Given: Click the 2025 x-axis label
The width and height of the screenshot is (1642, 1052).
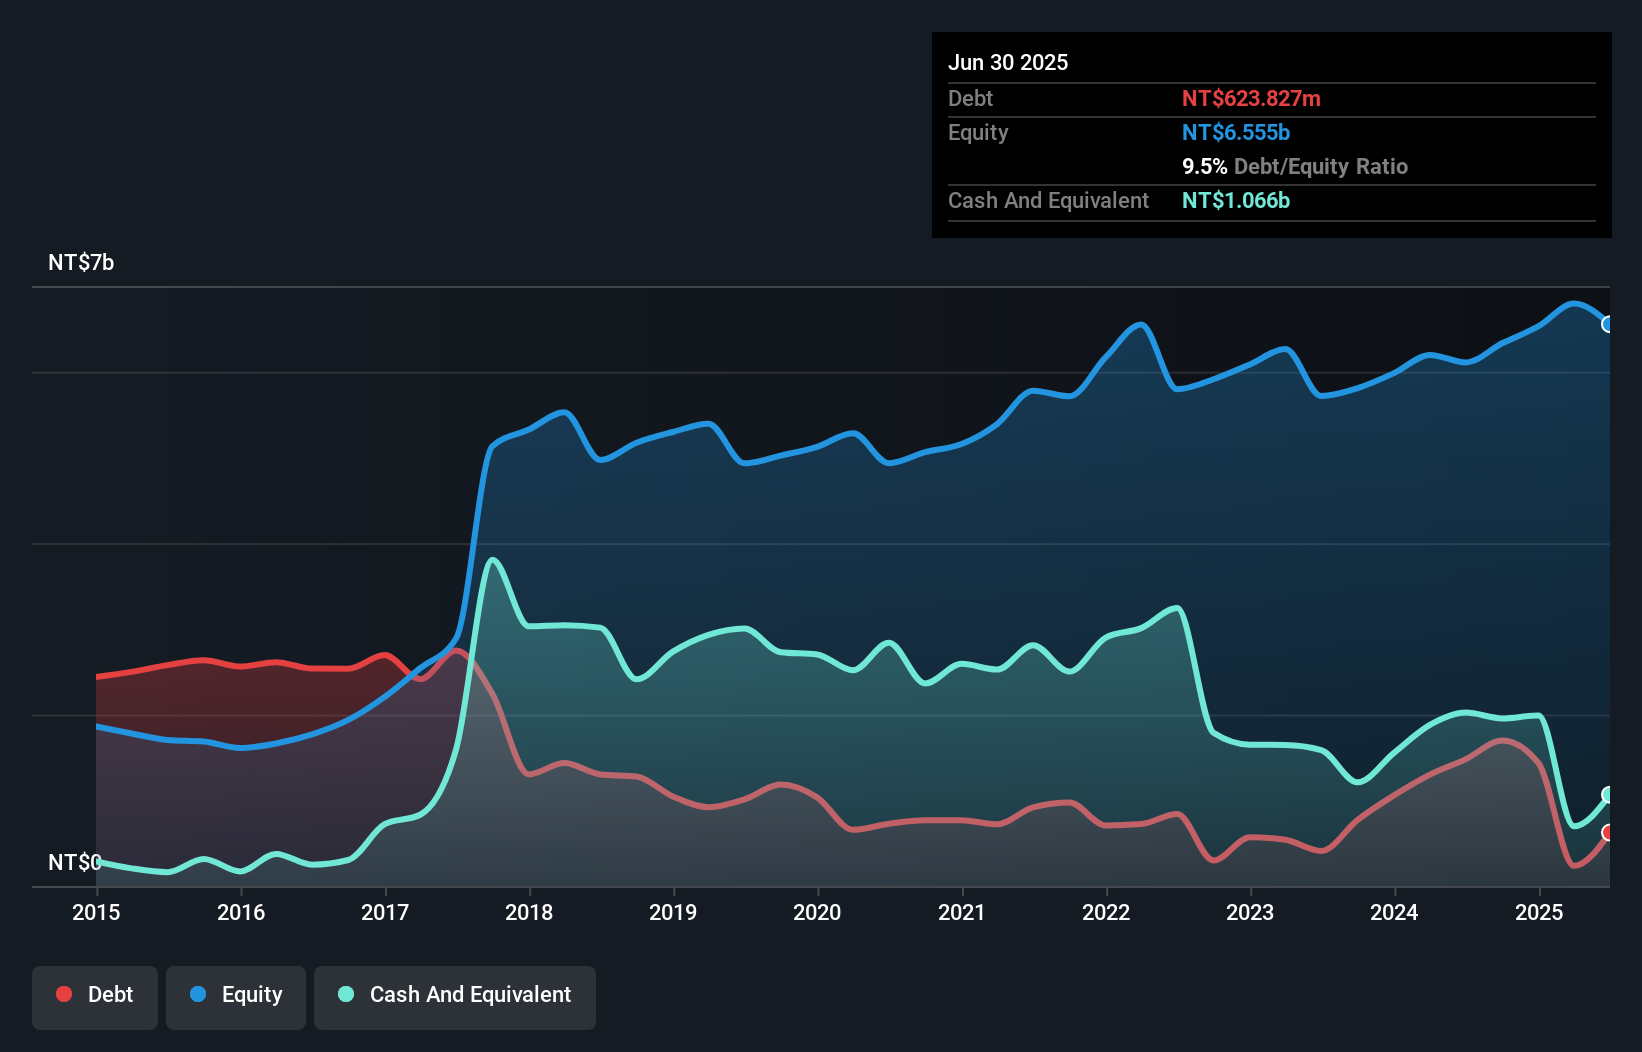Looking at the screenshot, I should coord(1539,912).
